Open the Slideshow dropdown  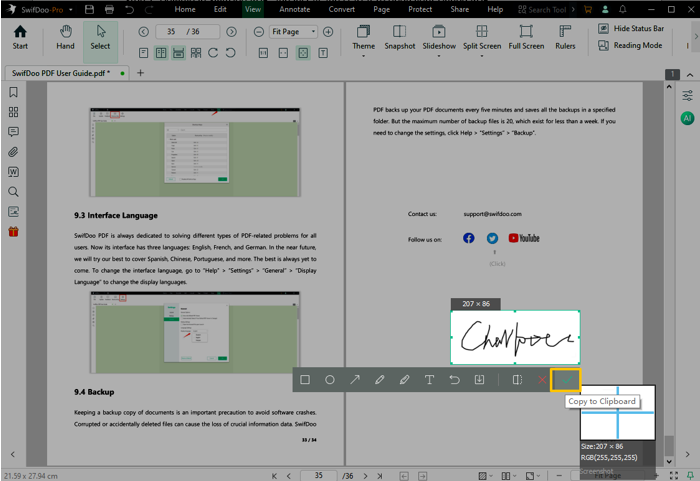coord(439,41)
